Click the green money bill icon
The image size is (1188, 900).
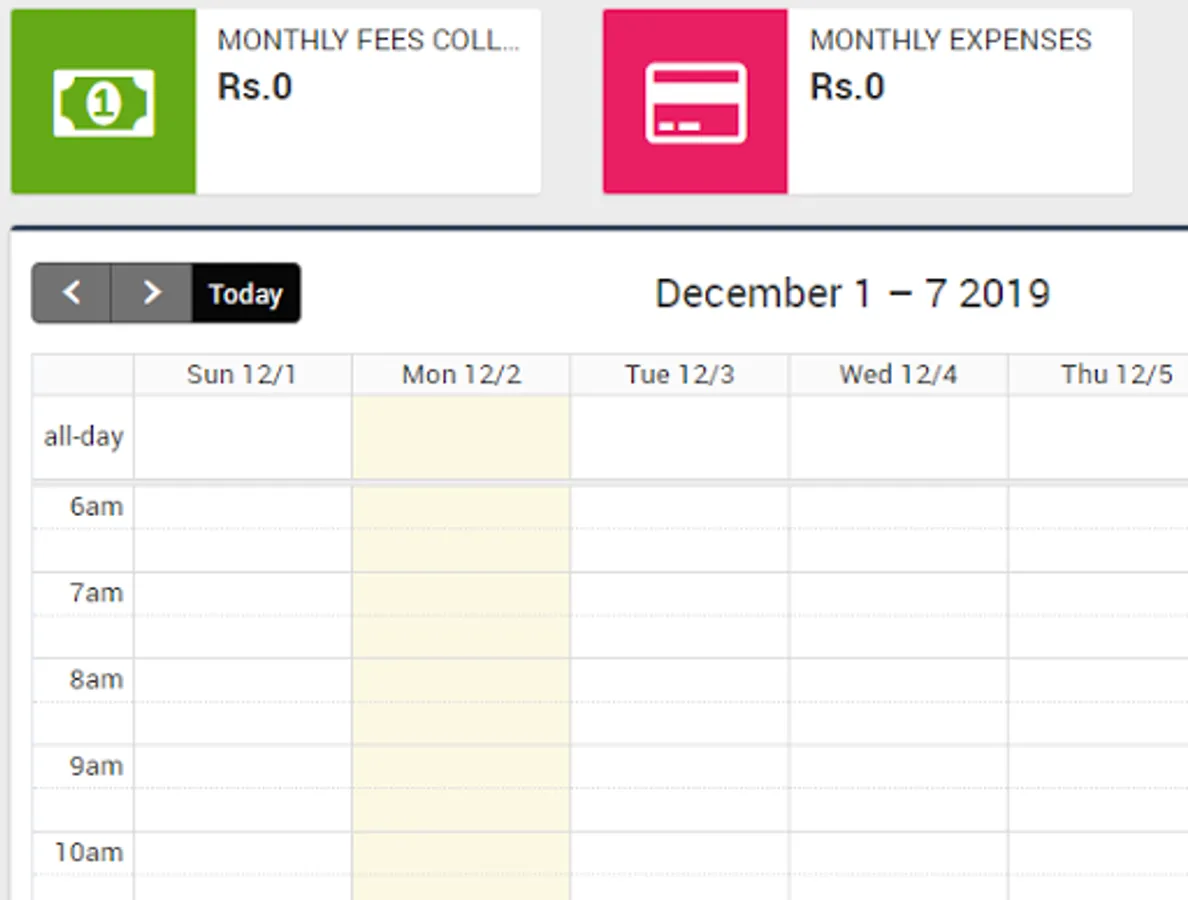coord(103,102)
